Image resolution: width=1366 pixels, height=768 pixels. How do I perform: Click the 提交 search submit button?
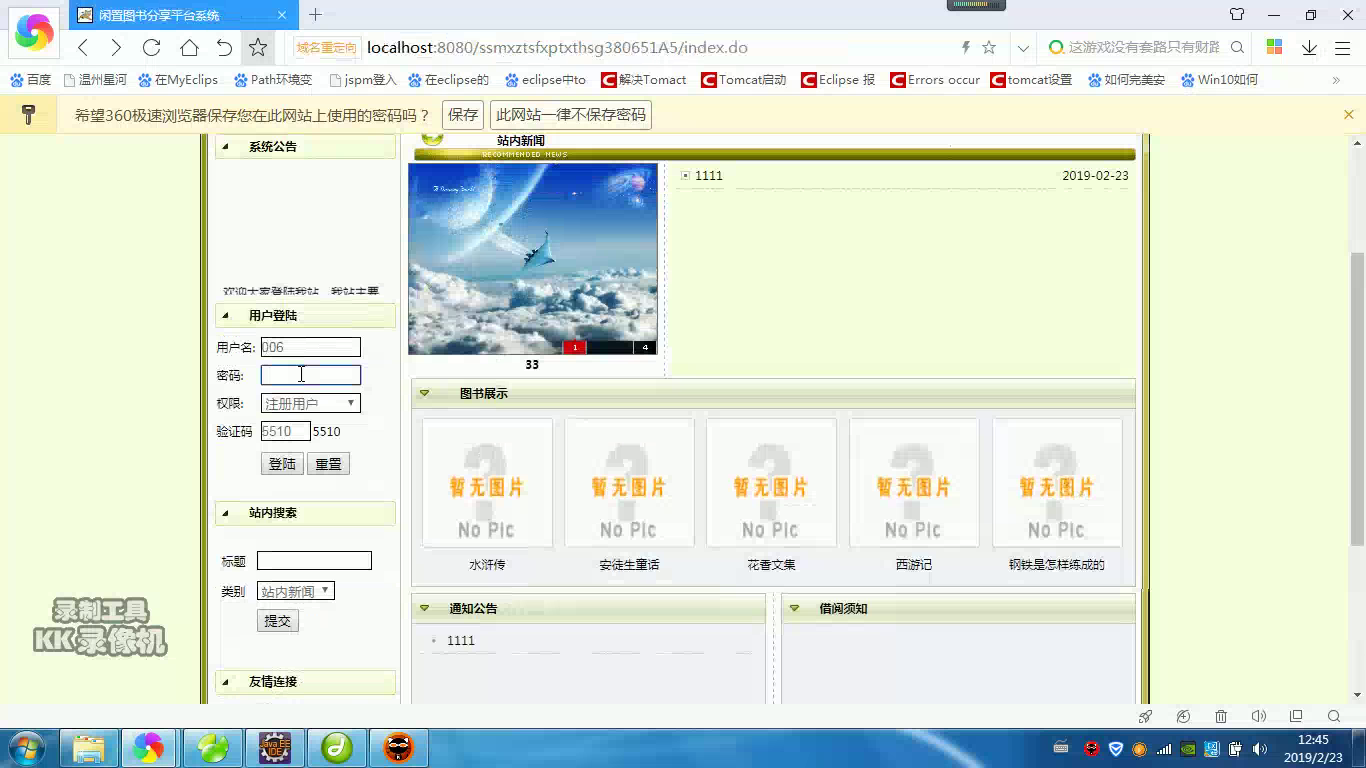point(277,621)
